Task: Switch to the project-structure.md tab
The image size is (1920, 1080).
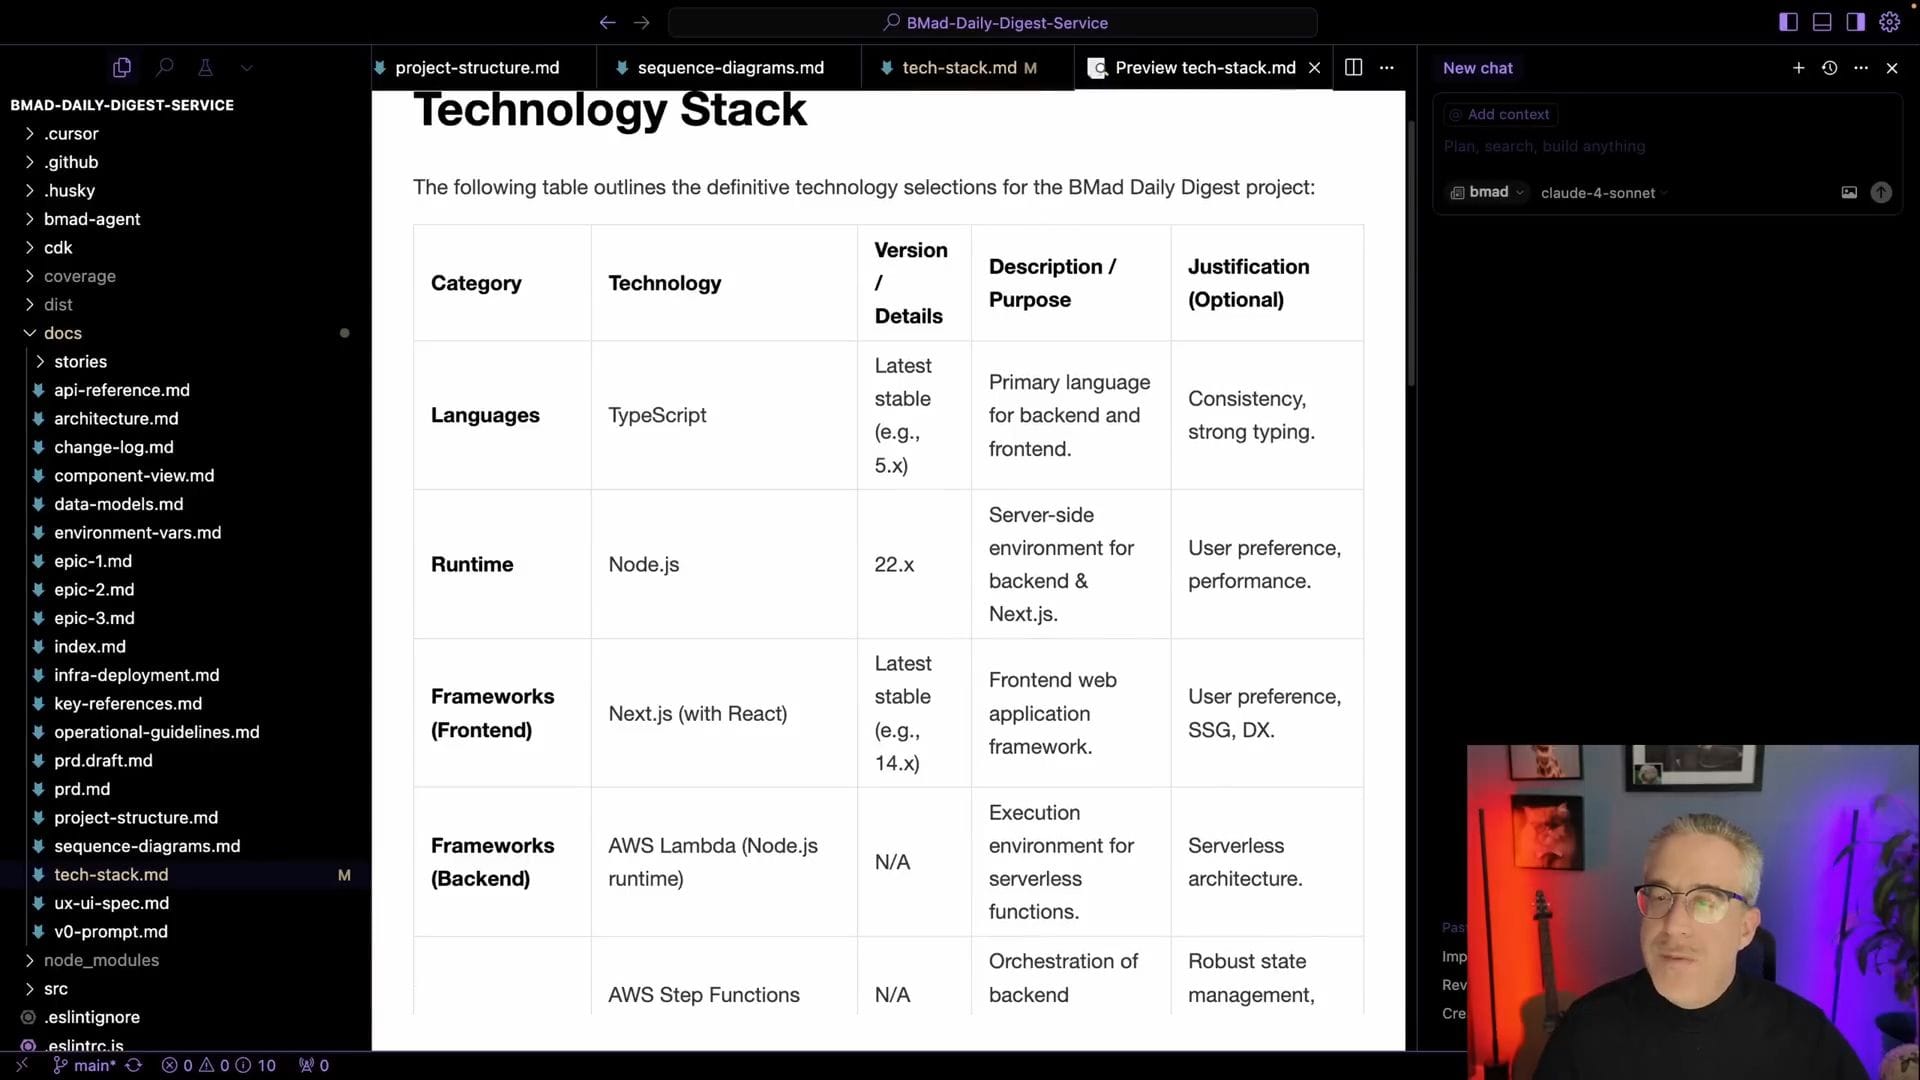Action: click(x=477, y=68)
